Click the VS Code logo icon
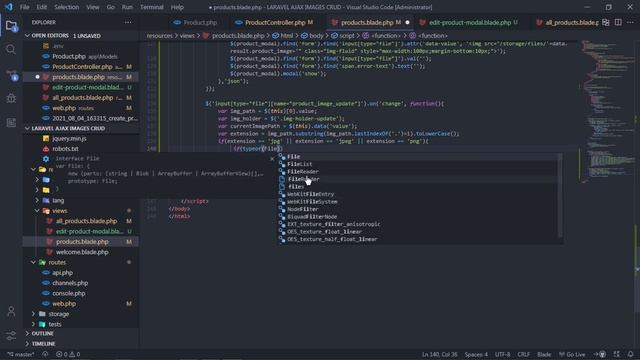Screen dimensions: 640x360 [x=9, y=7]
